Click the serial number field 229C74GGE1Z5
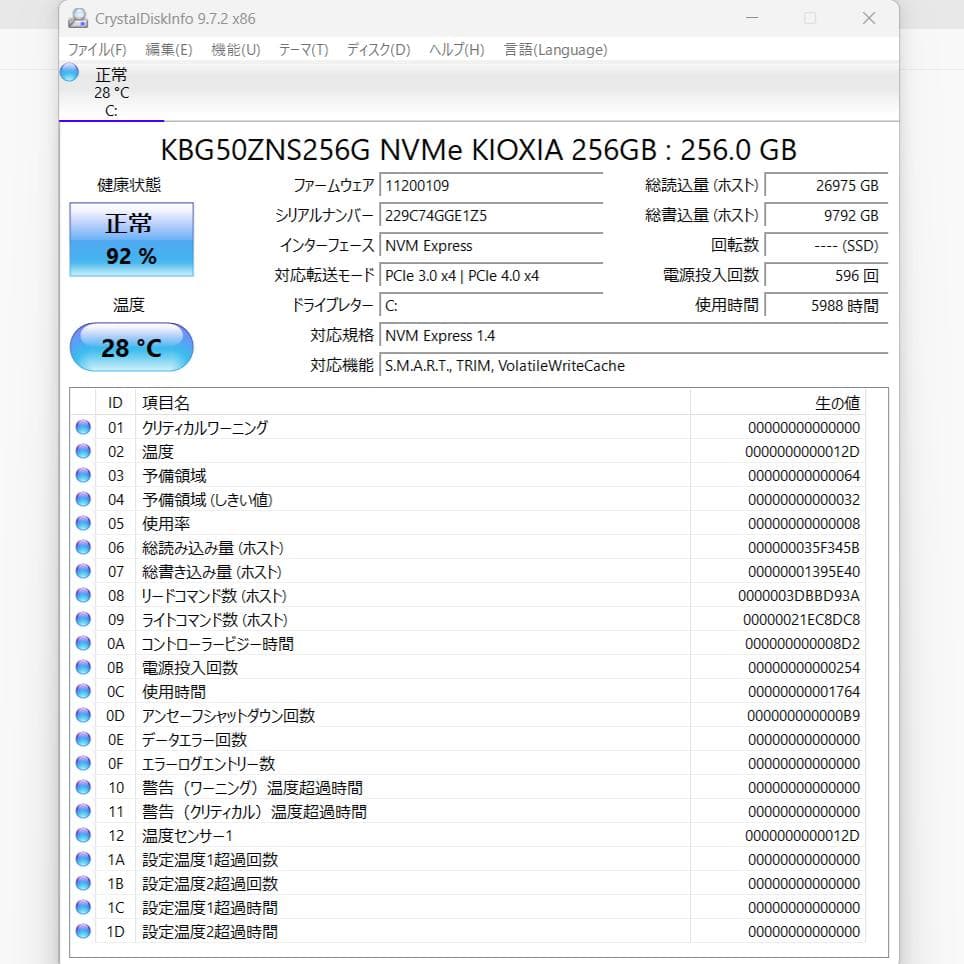Screen dimensions: 964x964 click(x=491, y=216)
